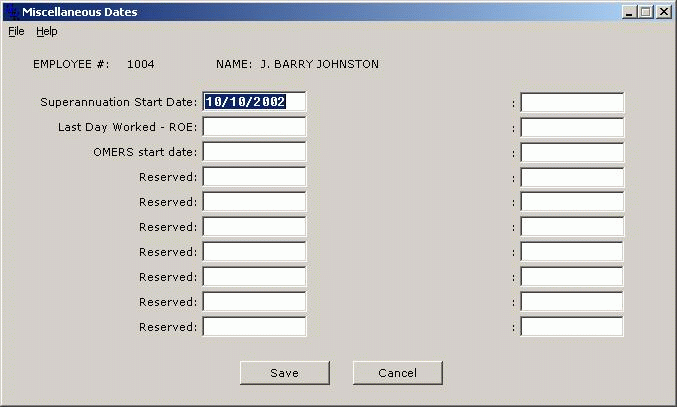
Task: Open the File menu
Action: click(16, 31)
